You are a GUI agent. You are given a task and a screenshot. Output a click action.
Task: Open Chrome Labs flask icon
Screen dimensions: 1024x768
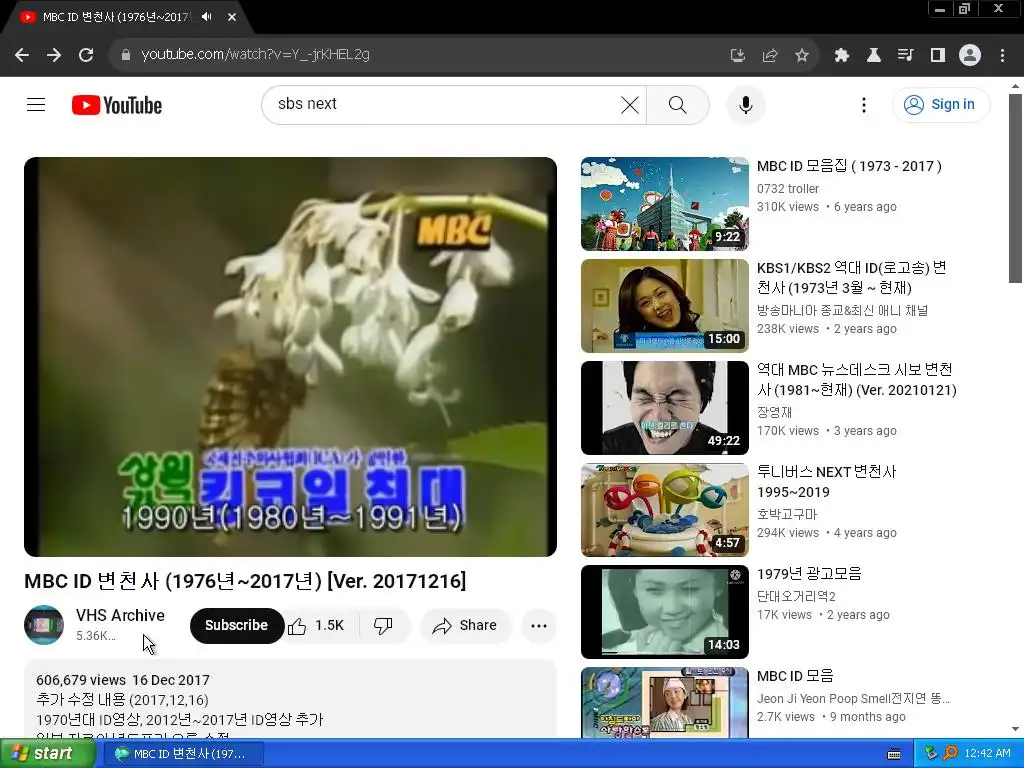(874, 55)
